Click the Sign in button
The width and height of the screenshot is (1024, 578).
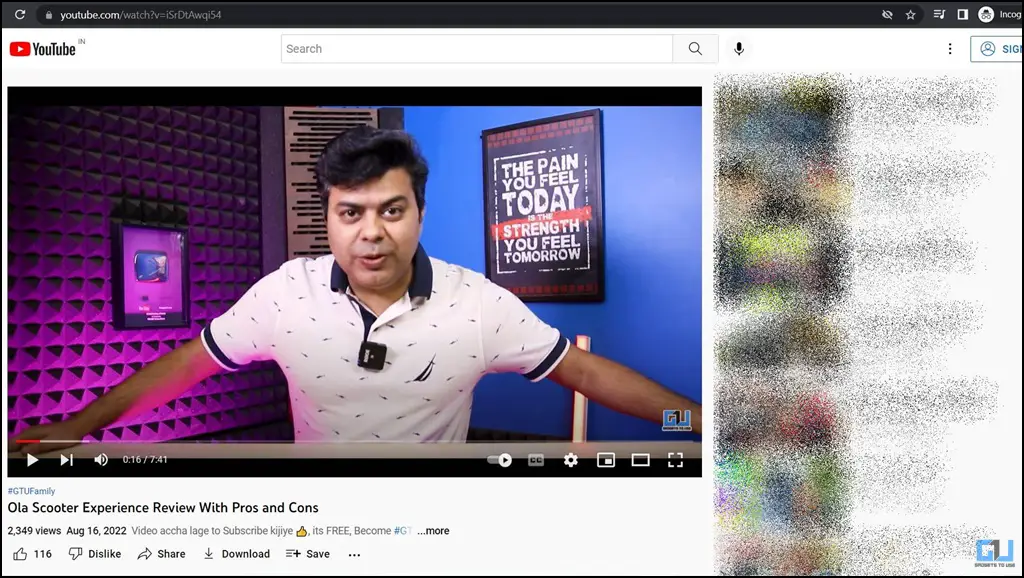point(997,49)
